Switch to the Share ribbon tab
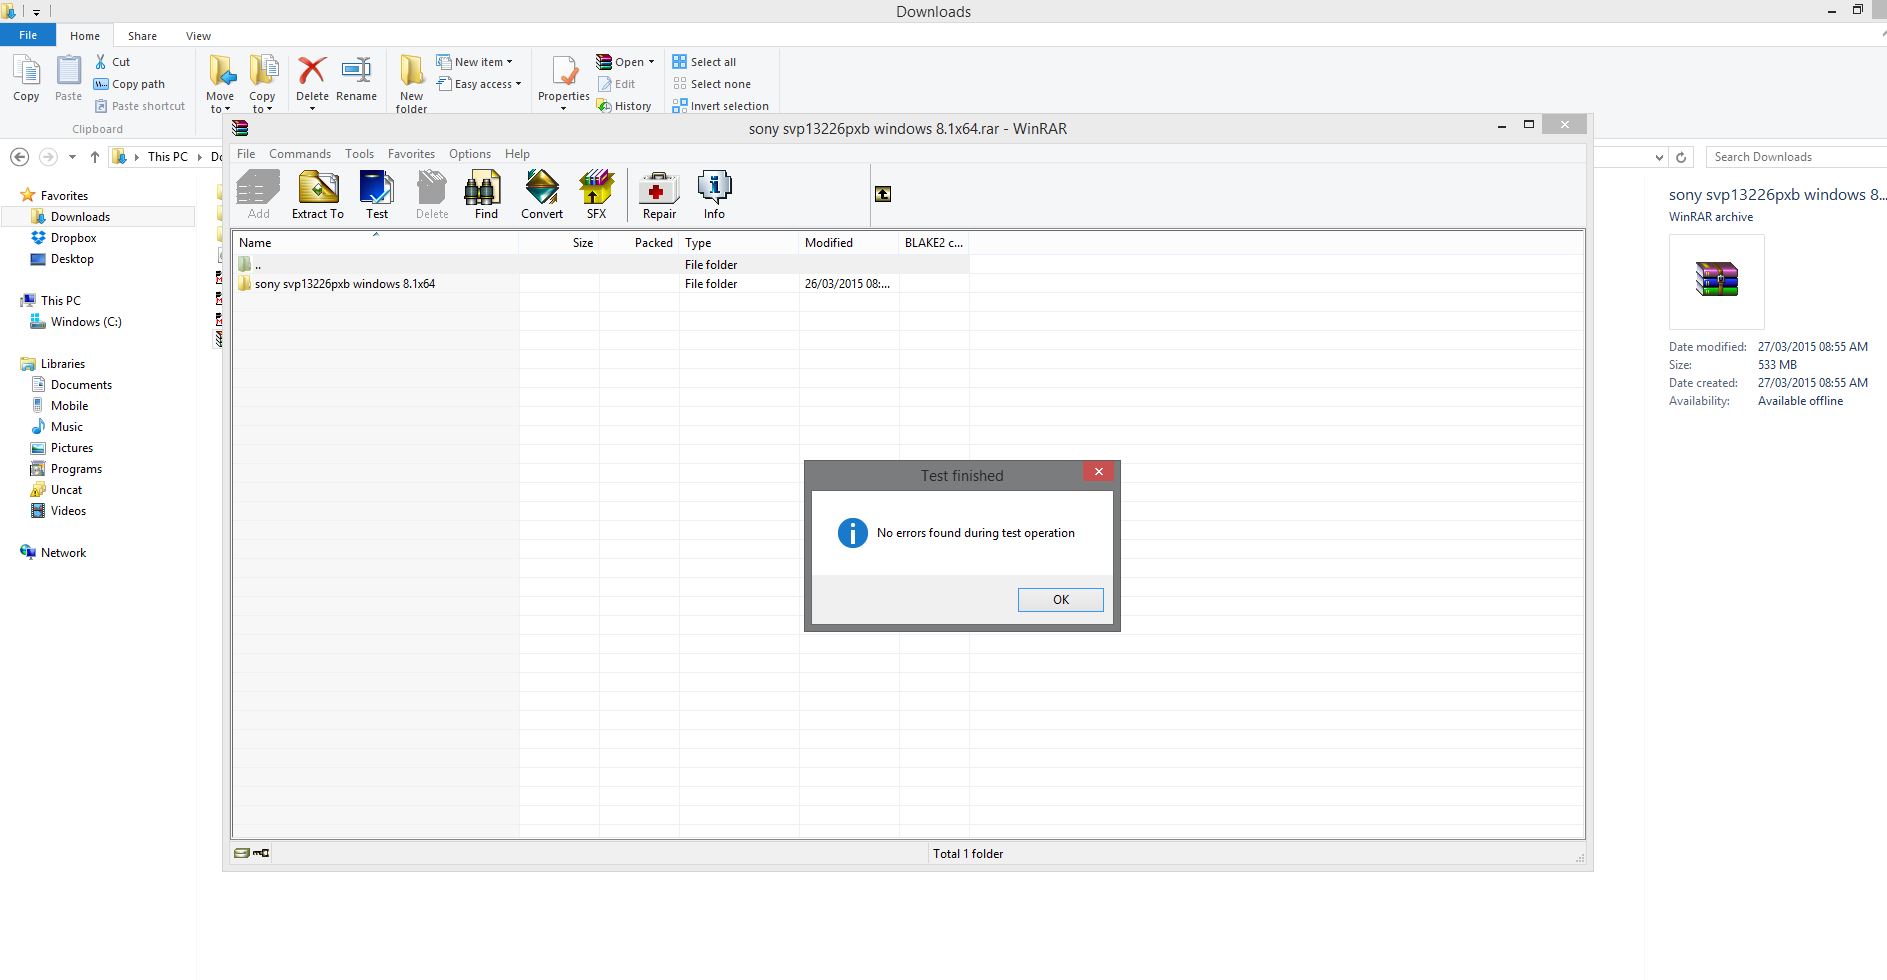1887x980 pixels. (x=142, y=36)
